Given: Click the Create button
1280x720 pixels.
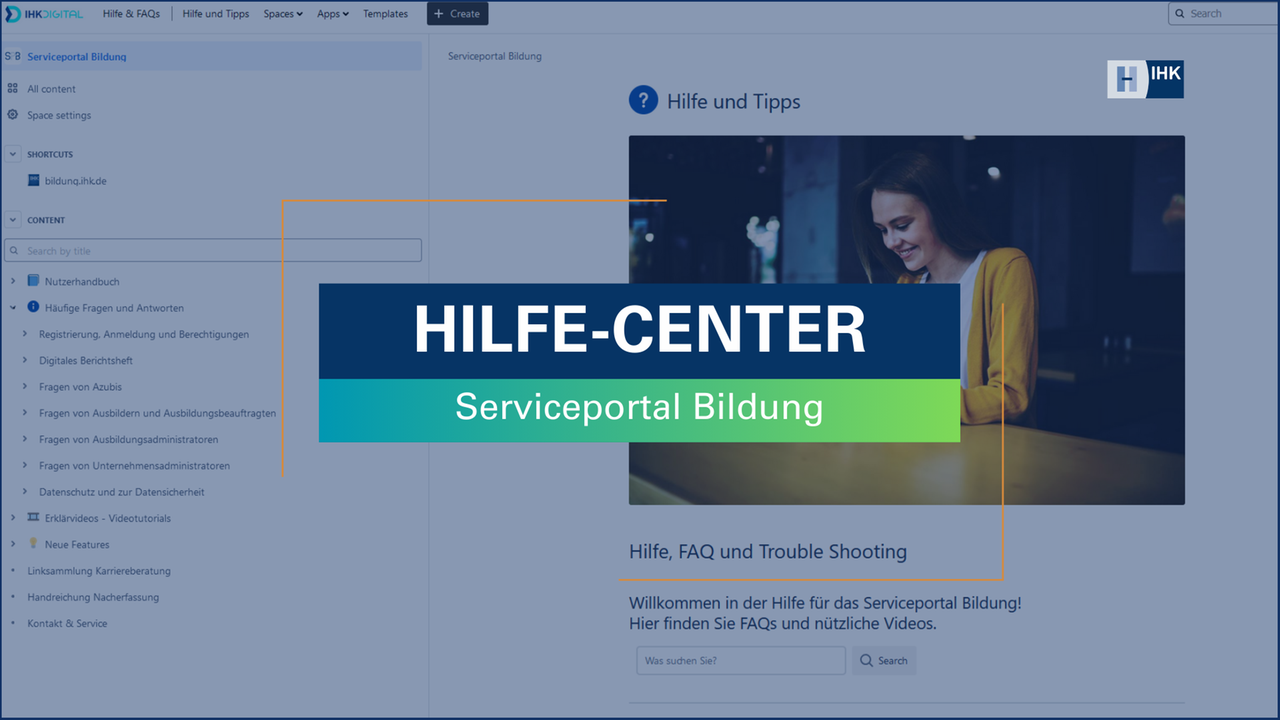Looking at the screenshot, I should [x=458, y=14].
